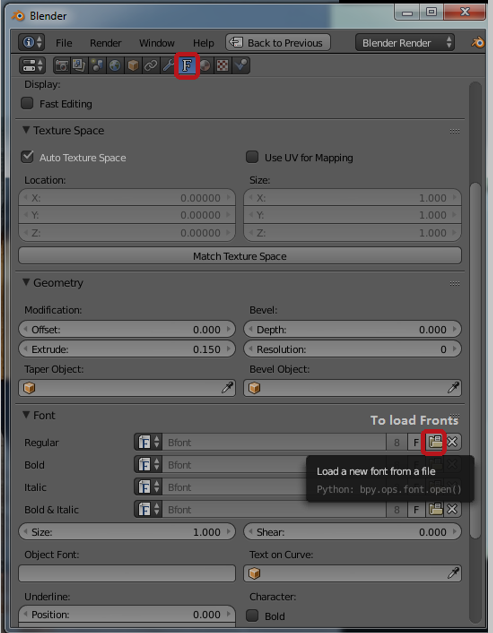Enable Use UV for Mapping
The image size is (493, 633).
[x=252, y=157]
